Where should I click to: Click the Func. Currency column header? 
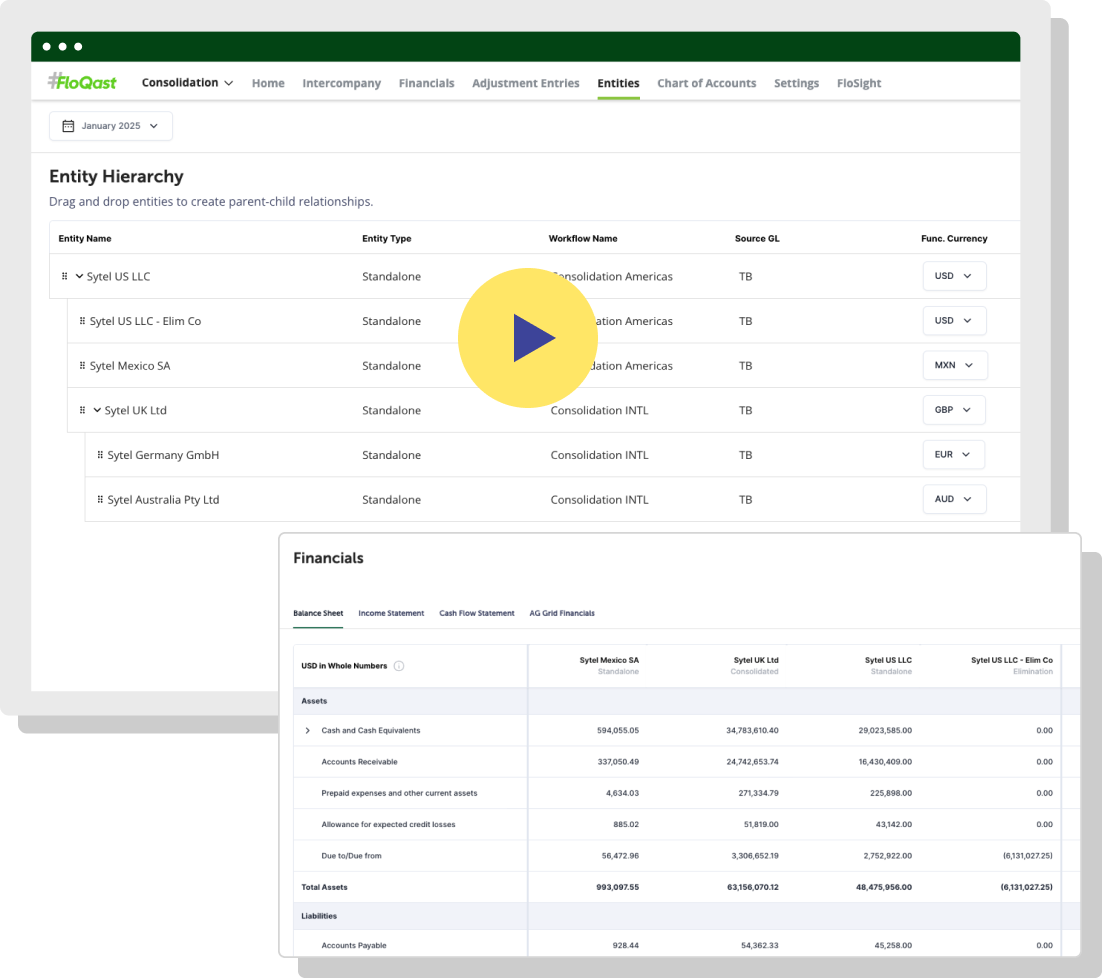click(x=954, y=238)
